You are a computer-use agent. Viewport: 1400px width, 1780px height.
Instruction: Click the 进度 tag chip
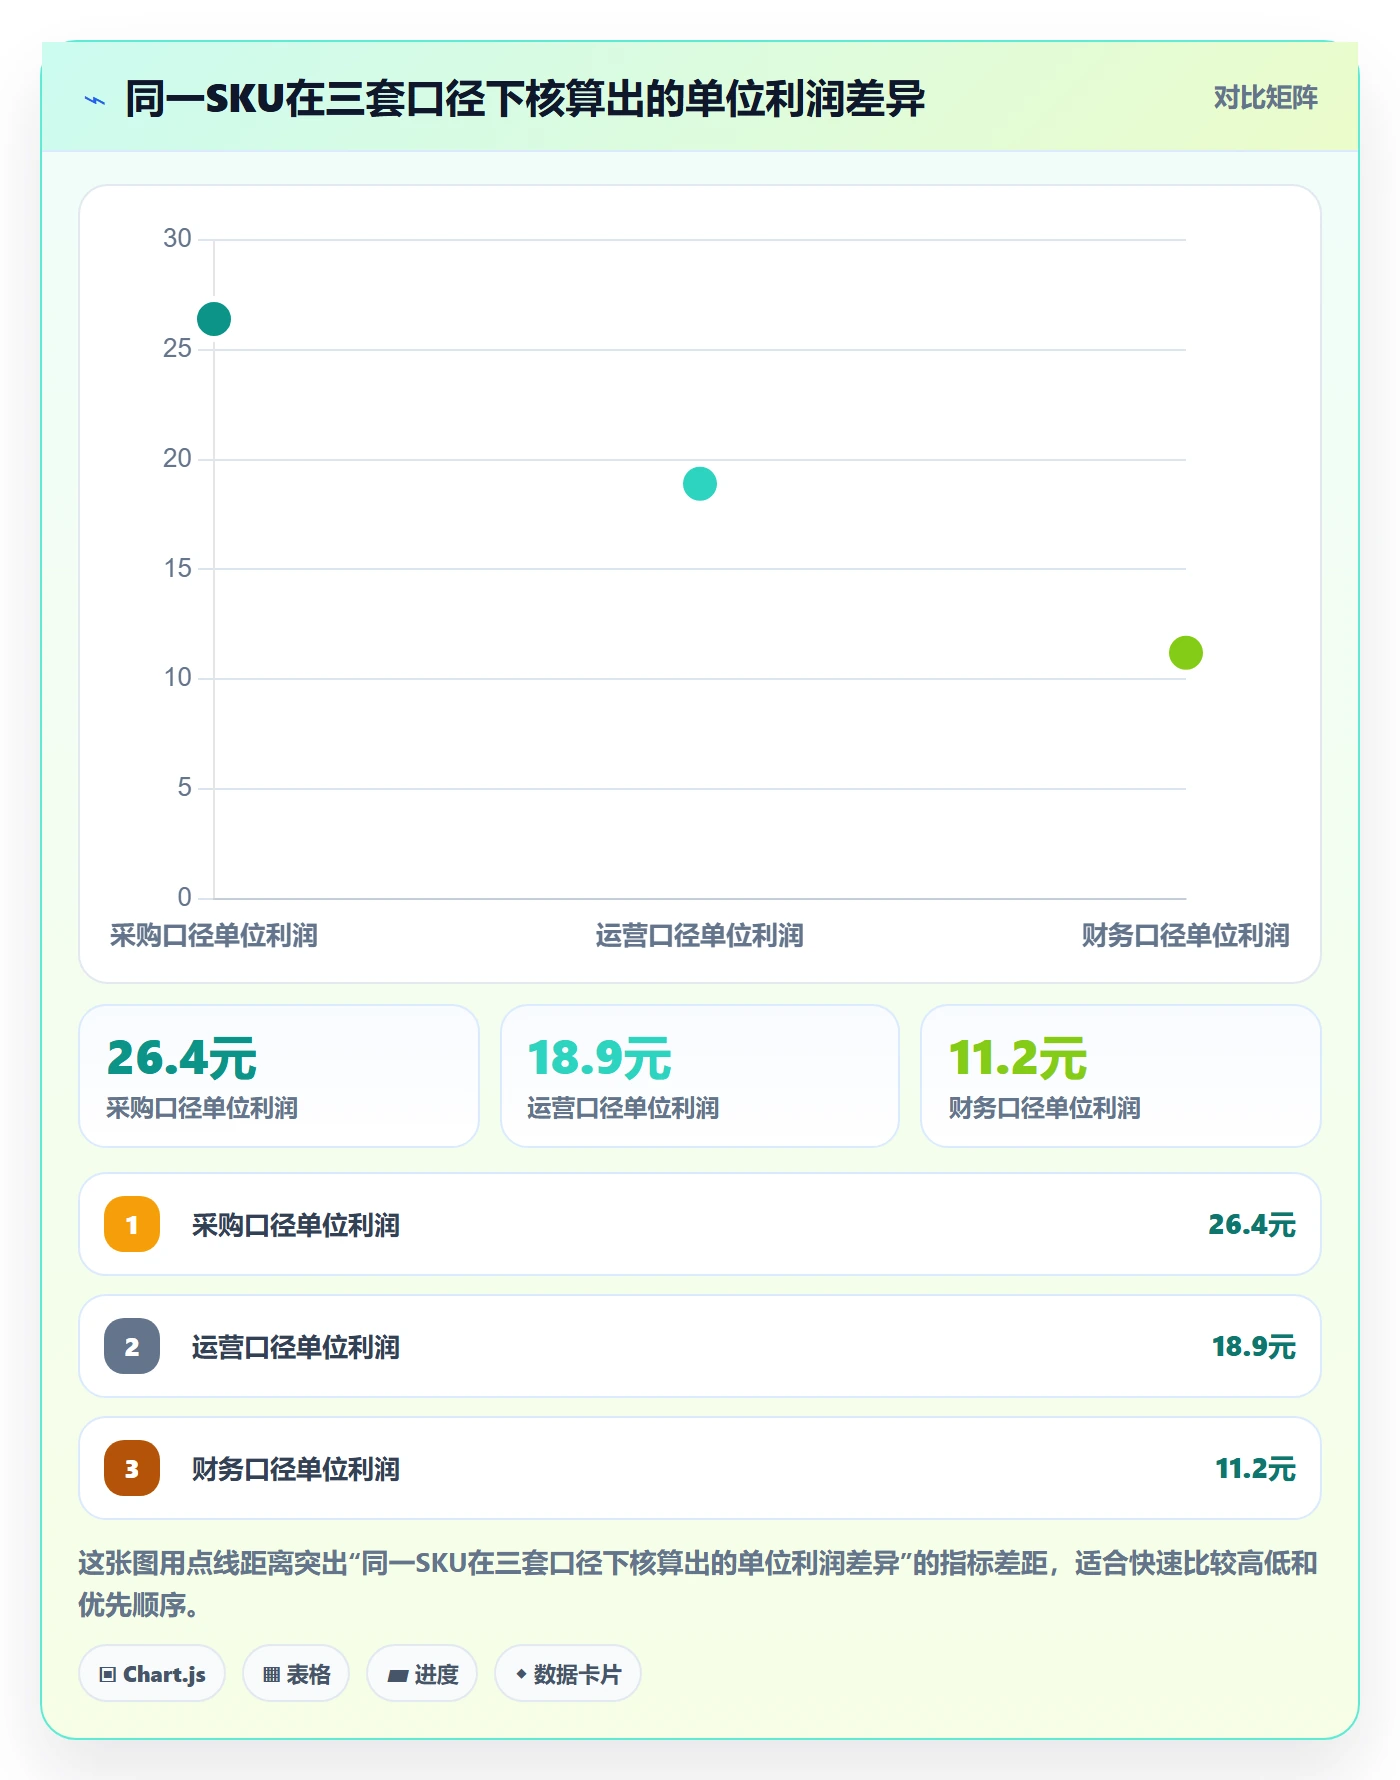click(422, 1673)
